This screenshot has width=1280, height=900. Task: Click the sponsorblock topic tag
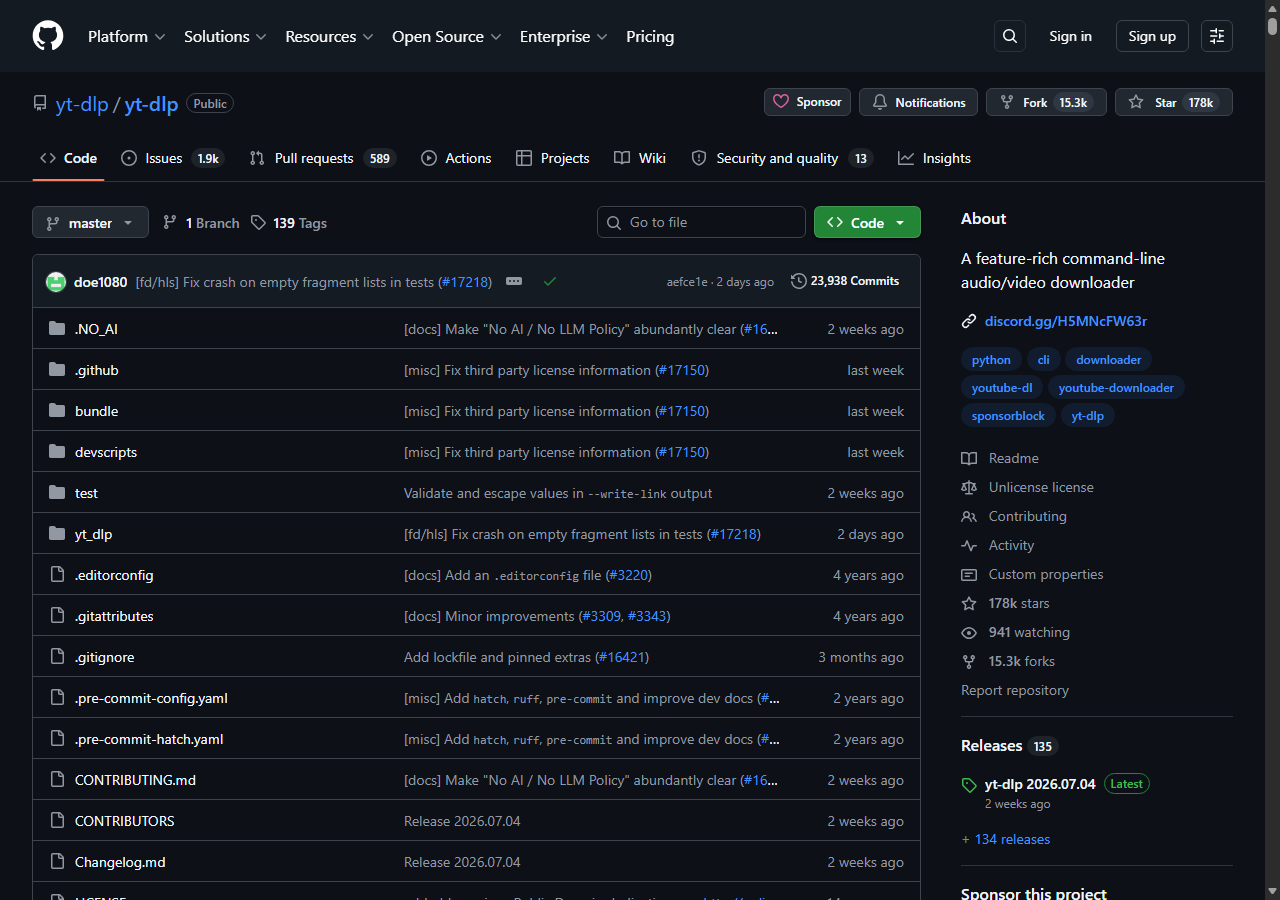click(1008, 416)
